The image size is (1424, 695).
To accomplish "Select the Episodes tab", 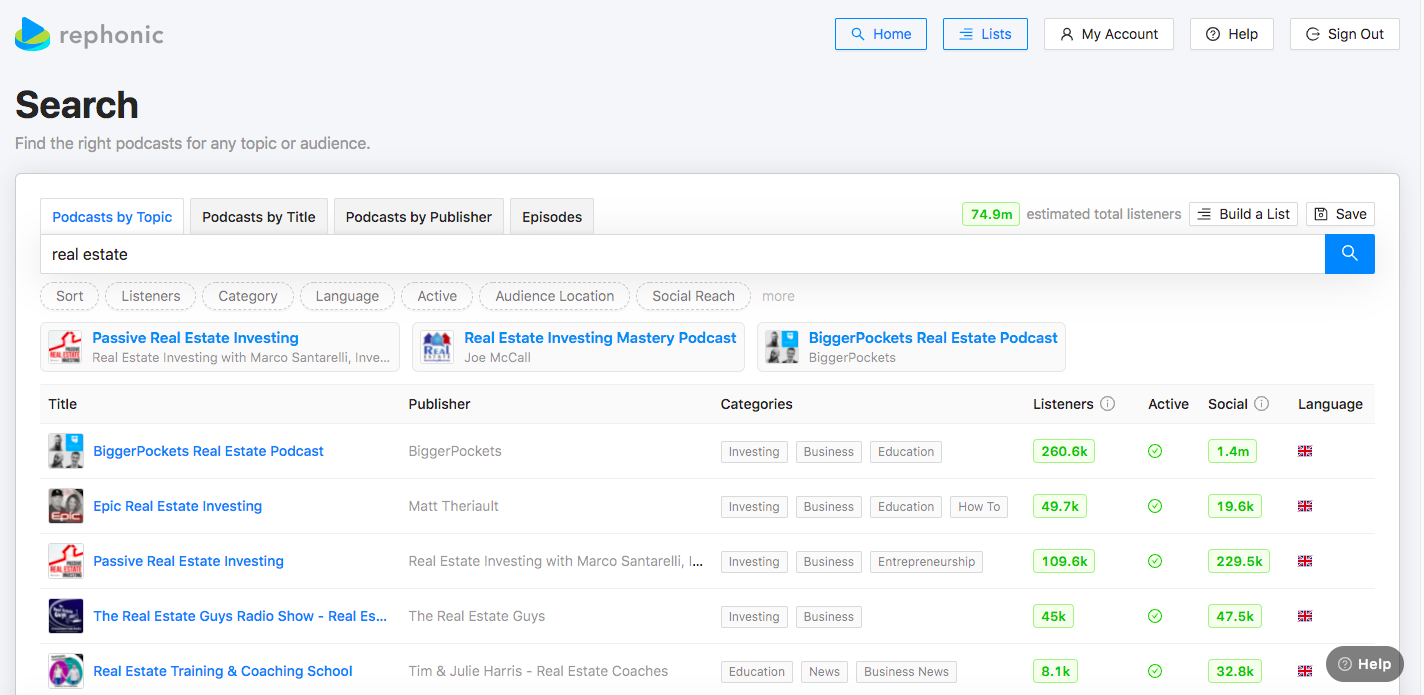I will coord(552,217).
